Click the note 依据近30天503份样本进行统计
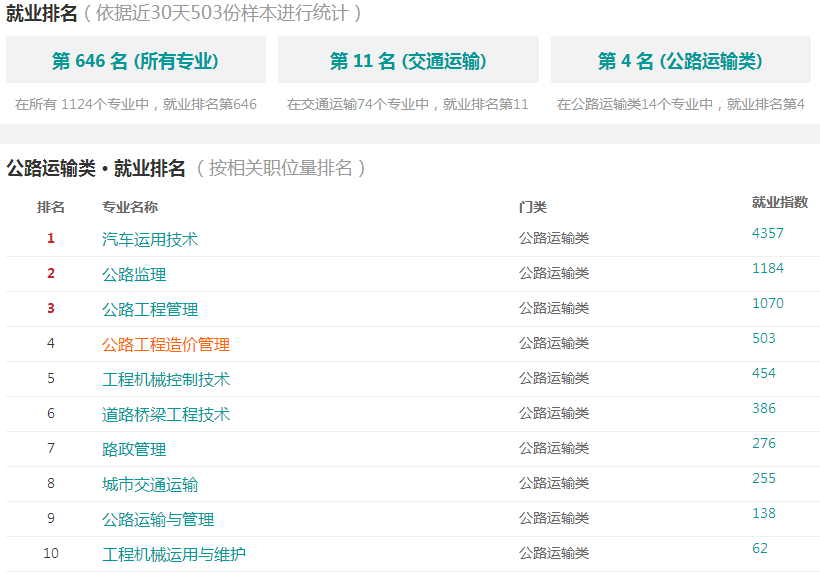The height and width of the screenshot is (575, 820). [x=222, y=13]
